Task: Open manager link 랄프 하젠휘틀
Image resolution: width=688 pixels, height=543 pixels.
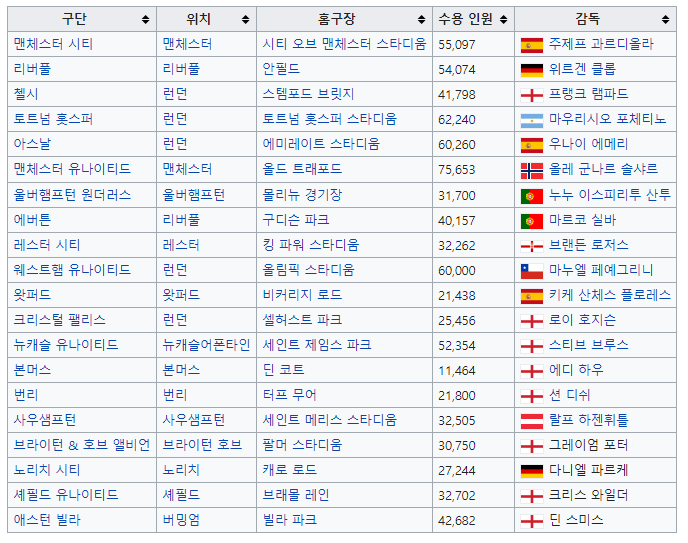Action: (x=589, y=420)
